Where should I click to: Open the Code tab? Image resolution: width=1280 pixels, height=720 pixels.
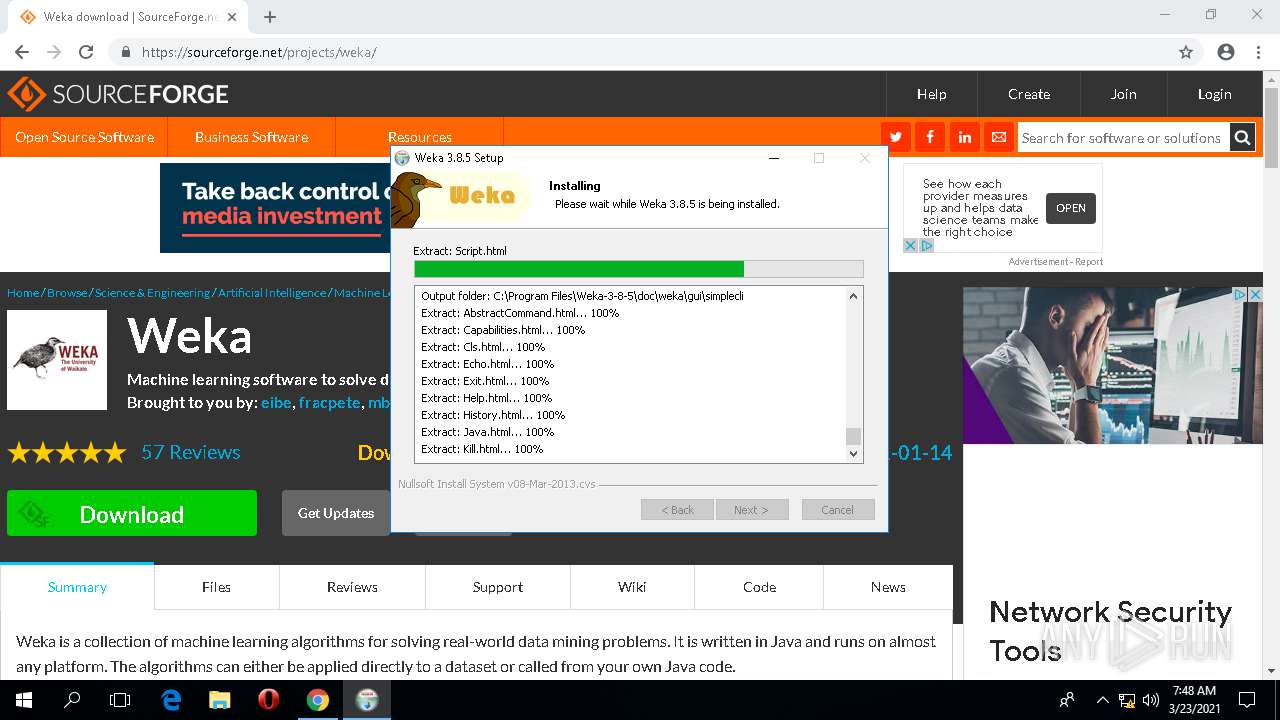(759, 587)
